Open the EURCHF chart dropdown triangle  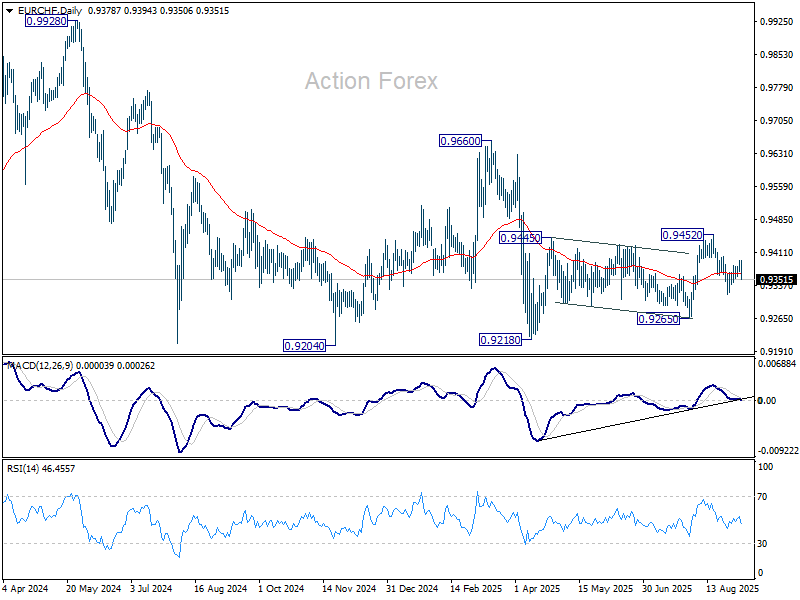tap(9, 11)
